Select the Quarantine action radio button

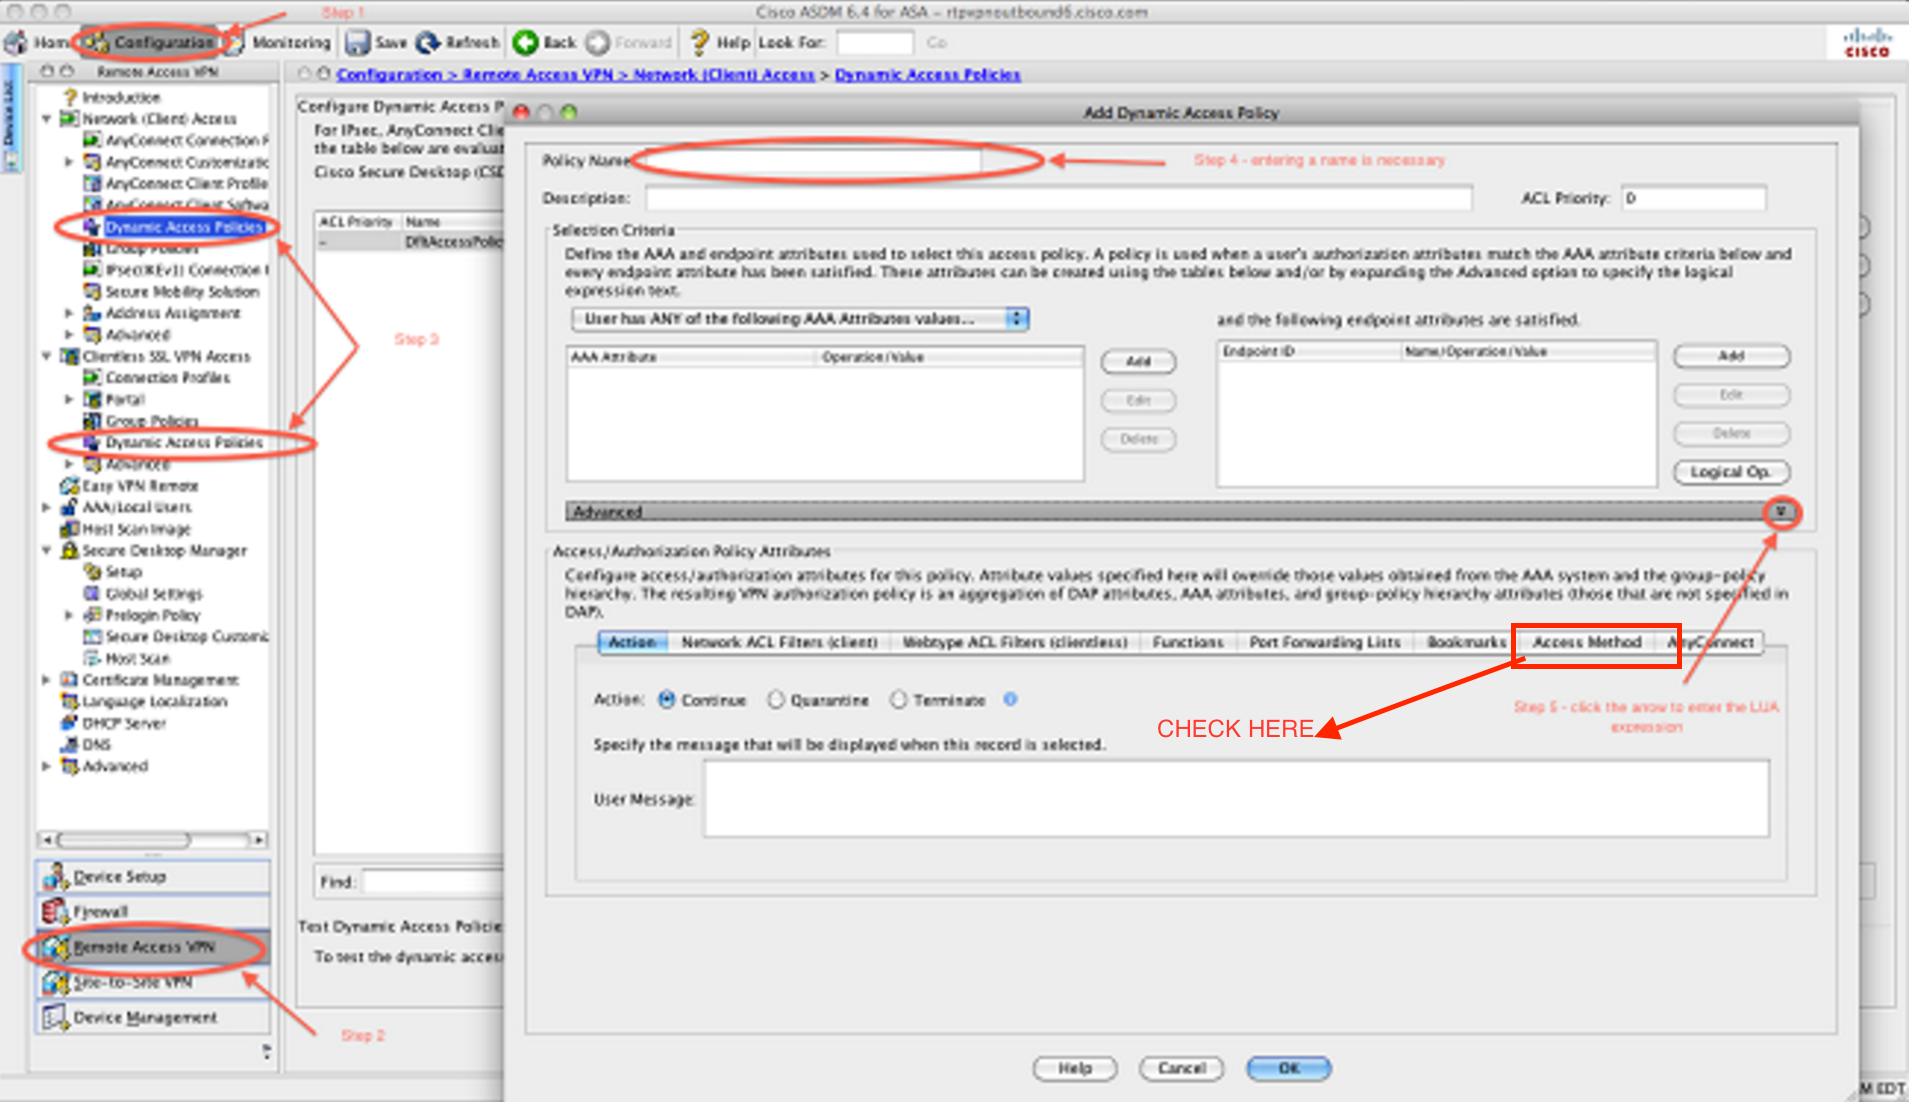(776, 700)
